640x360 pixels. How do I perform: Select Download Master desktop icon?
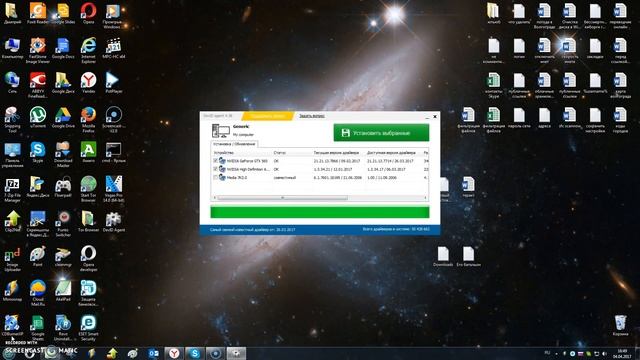pyautogui.click(x=63, y=154)
